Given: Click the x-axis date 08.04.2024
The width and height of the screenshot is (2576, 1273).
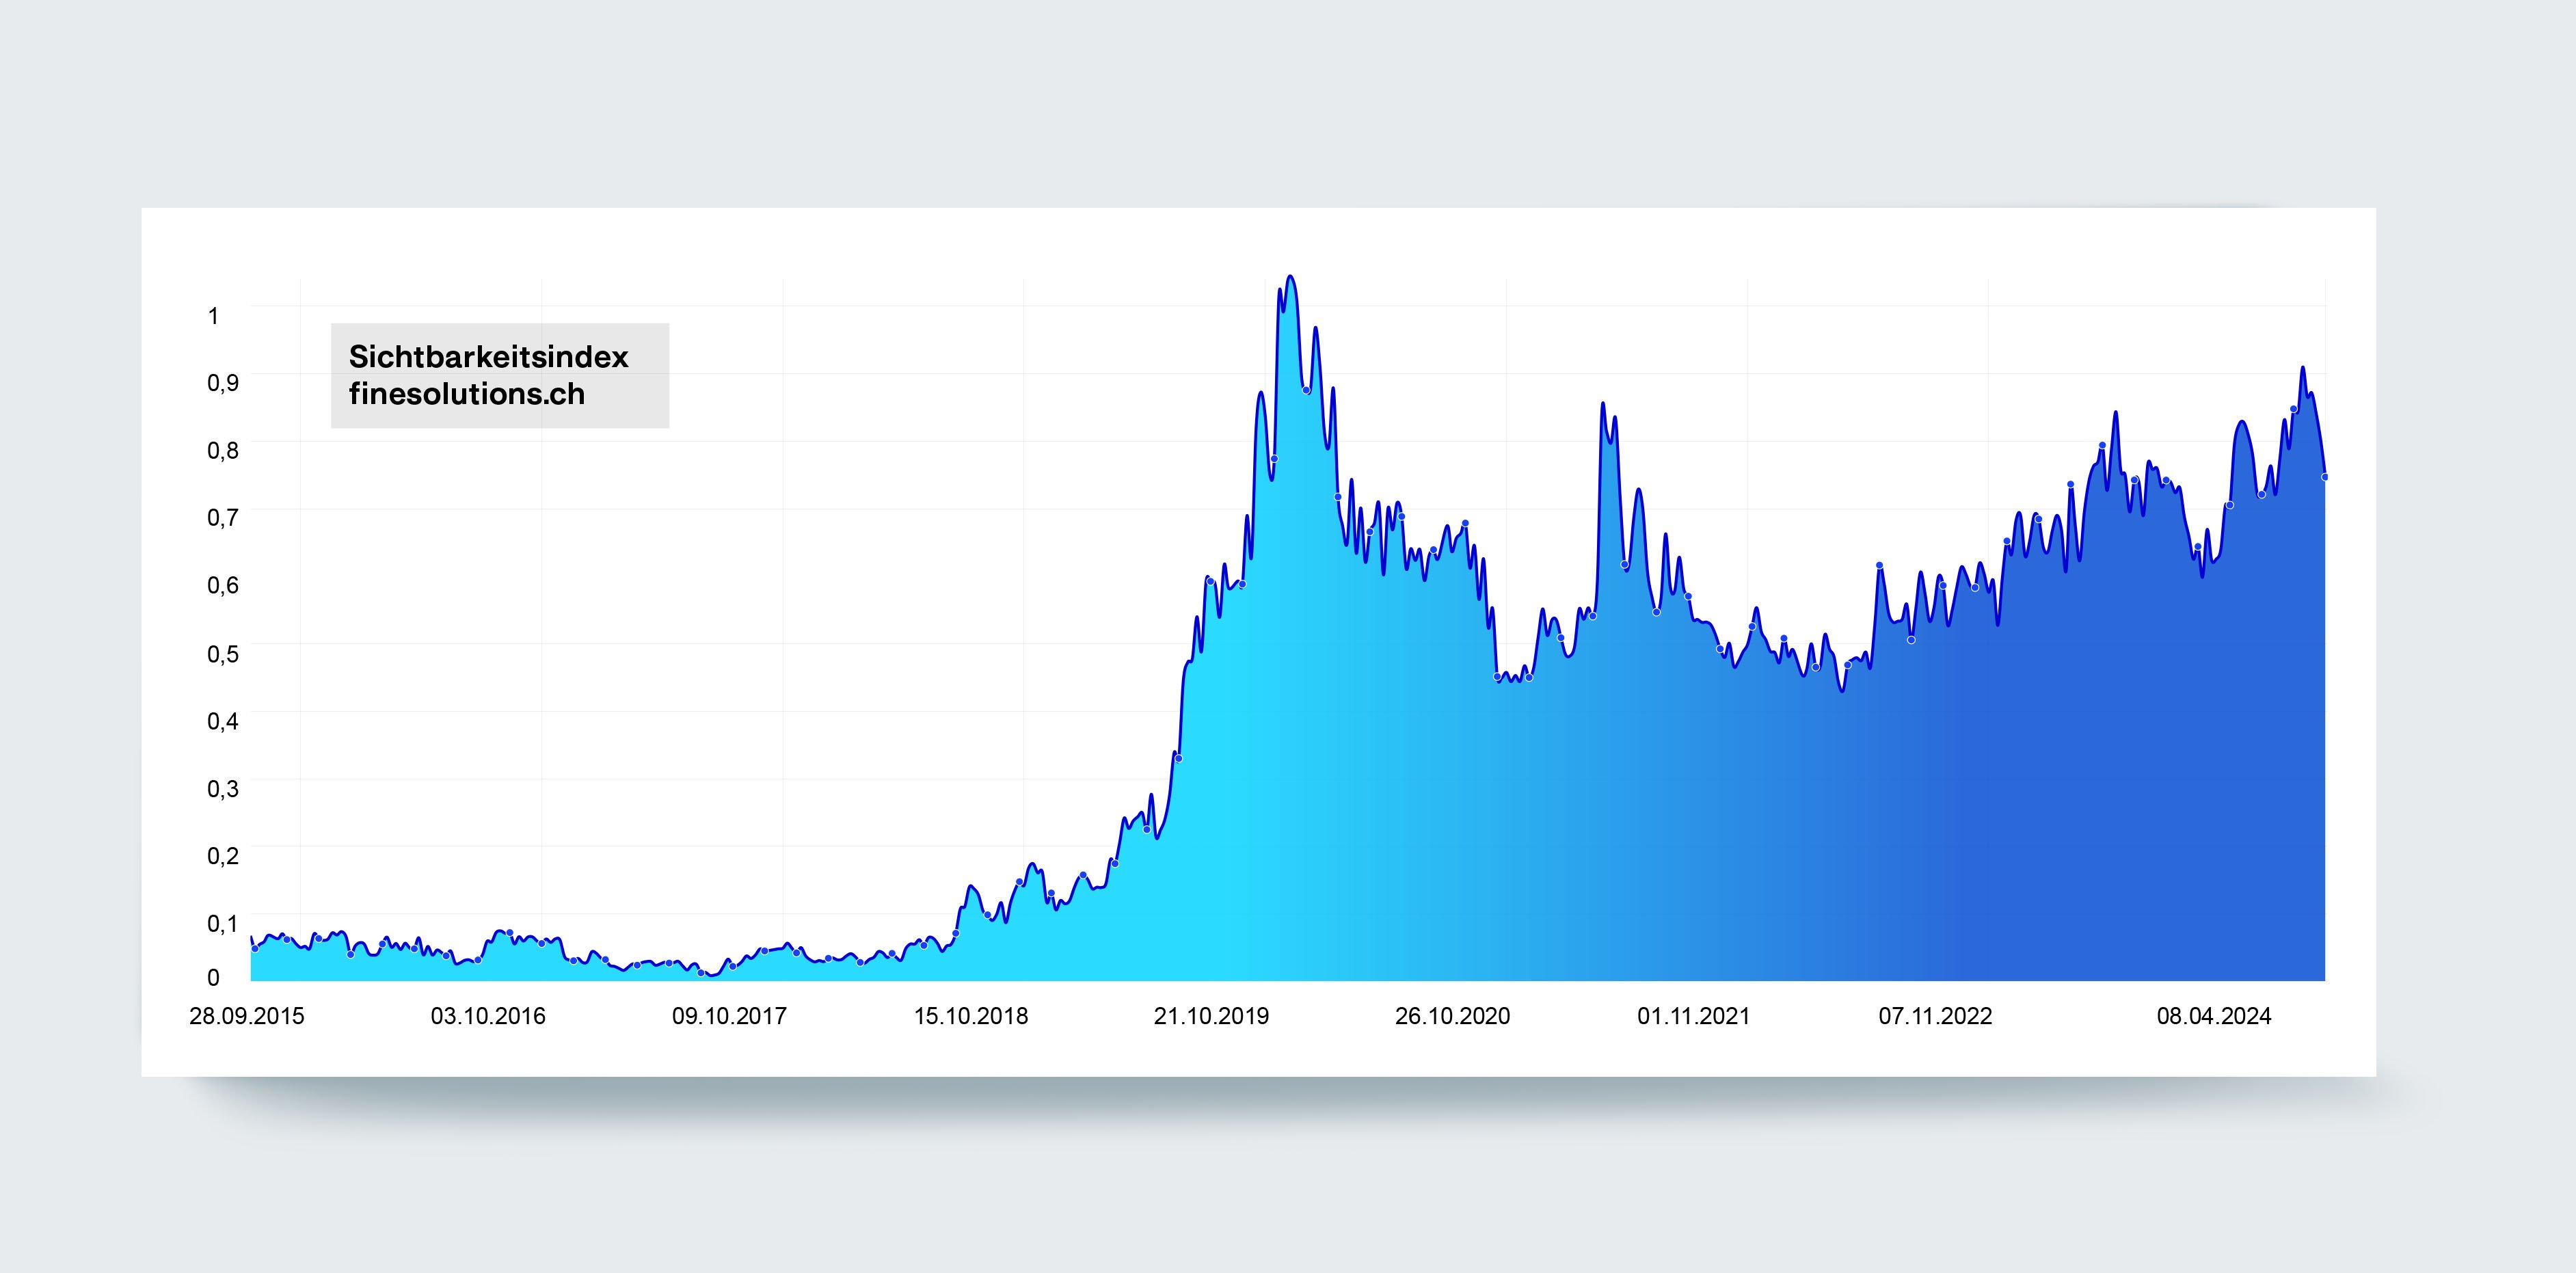Looking at the screenshot, I should (x=2214, y=1016).
